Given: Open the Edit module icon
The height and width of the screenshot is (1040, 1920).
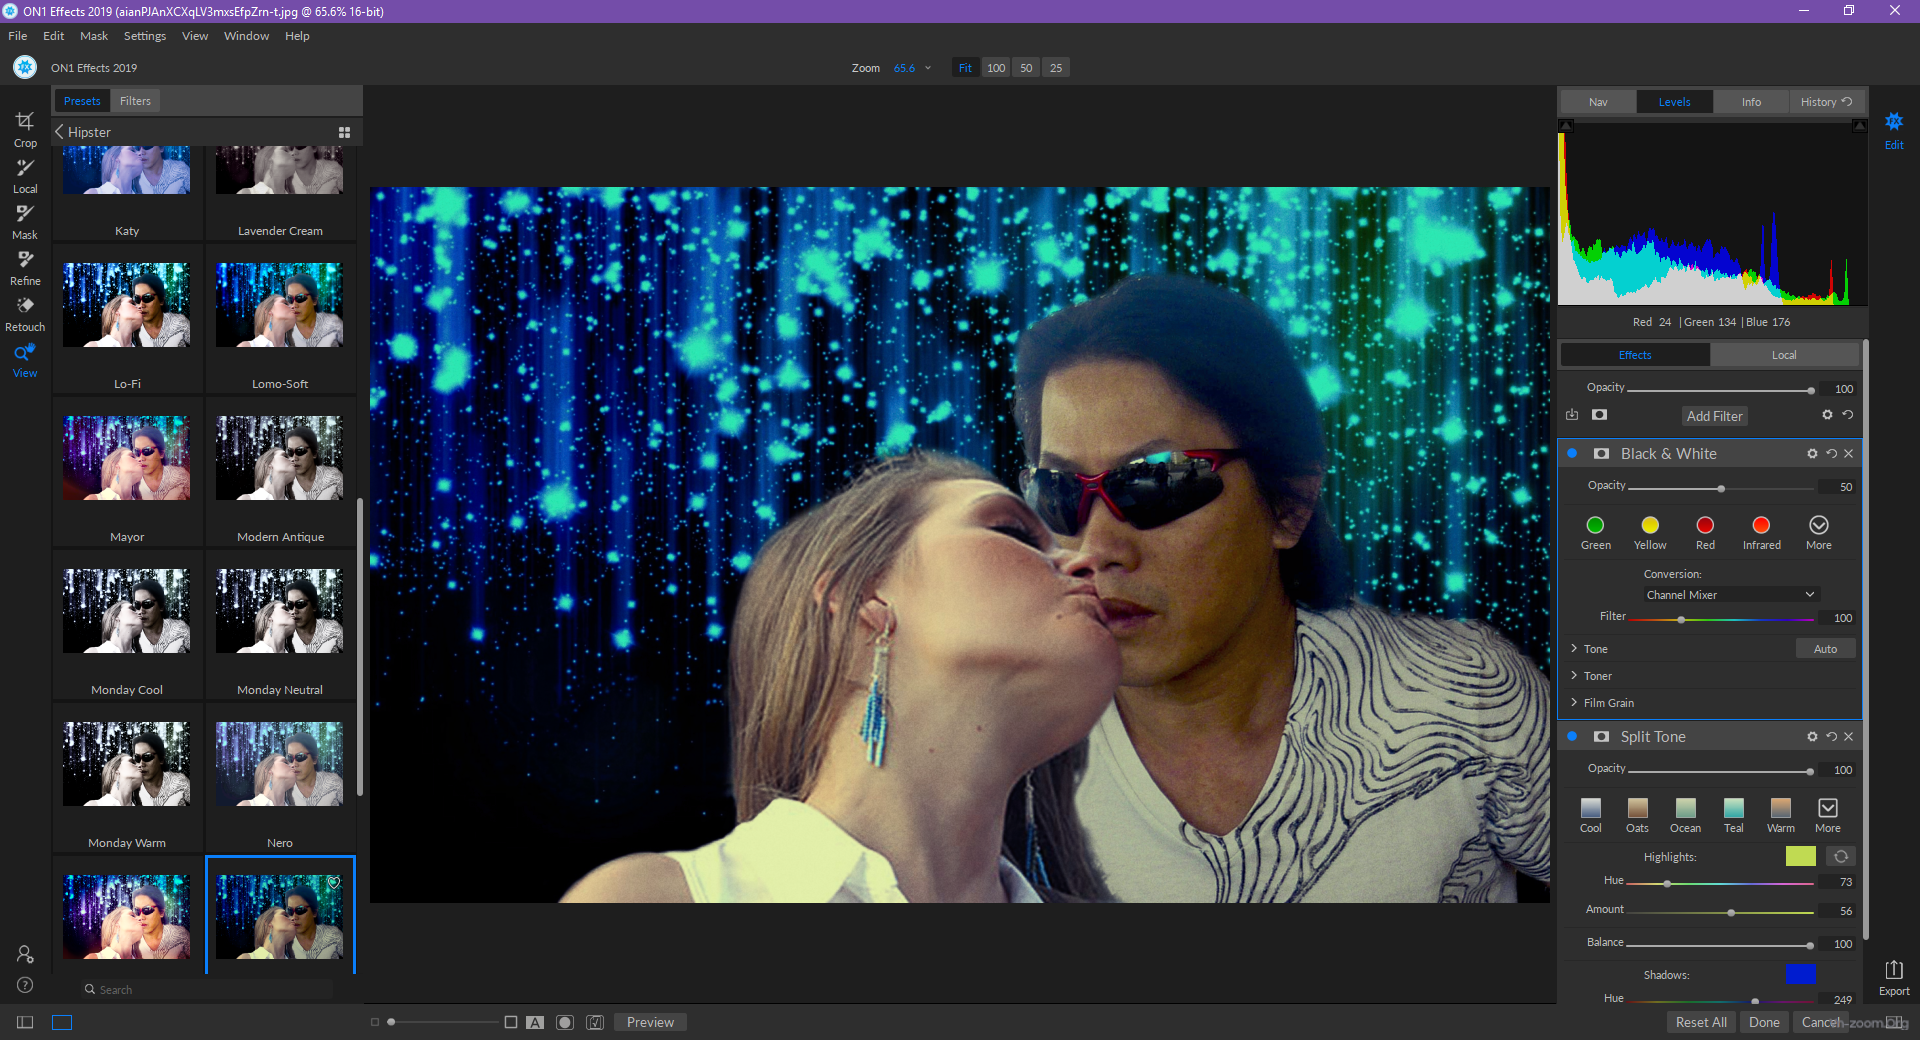Looking at the screenshot, I should (x=1894, y=130).
